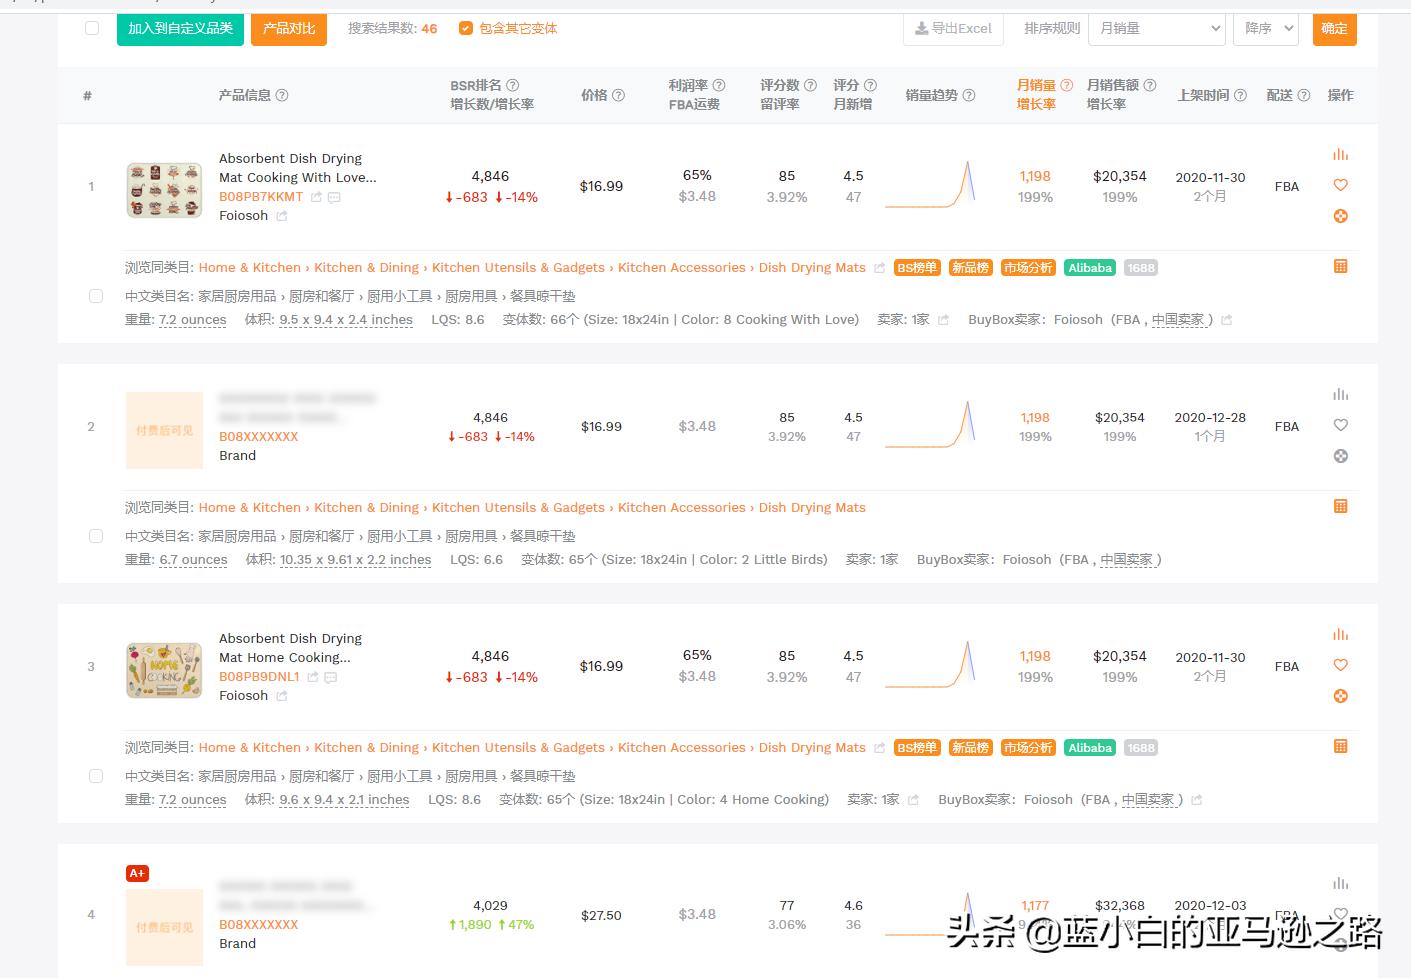Click the heart icon on row 3
Viewport: 1411px width, 978px height.
point(1340,665)
